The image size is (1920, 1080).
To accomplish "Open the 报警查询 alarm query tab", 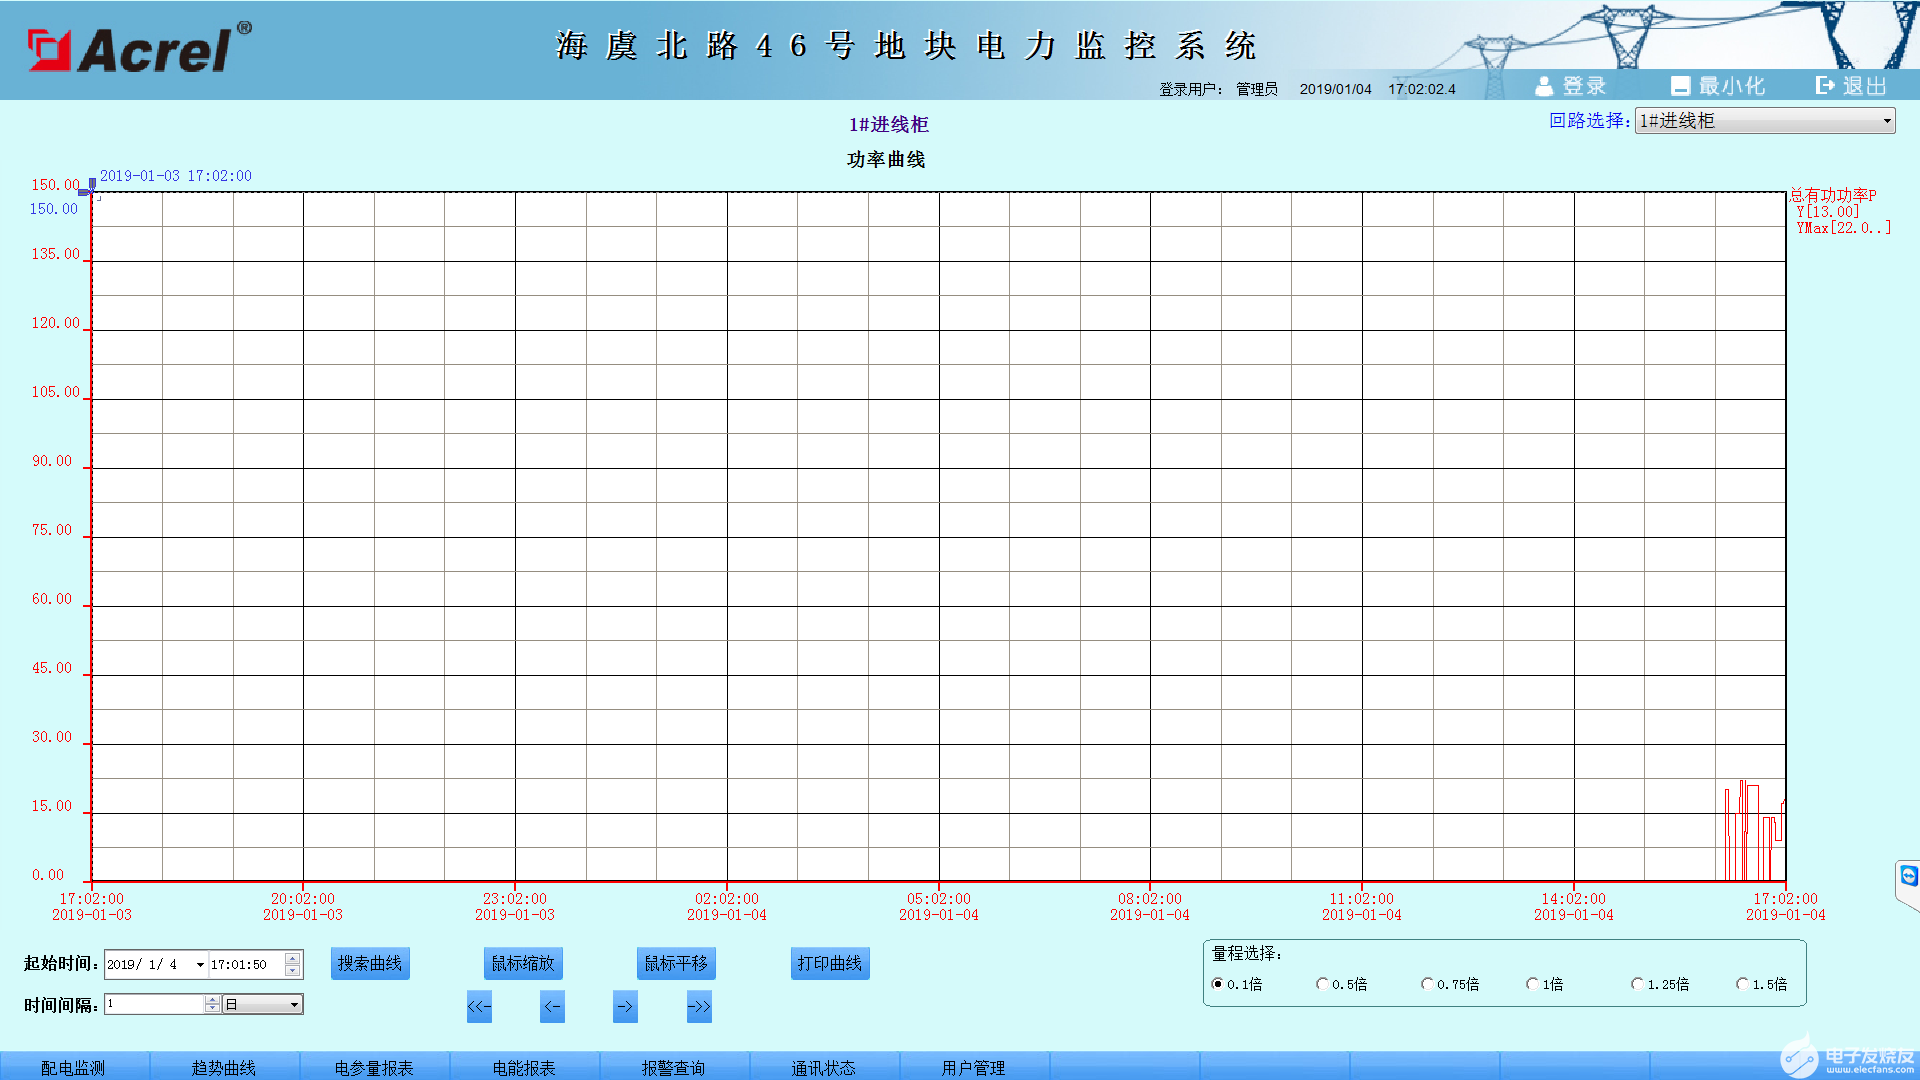I will pyautogui.click(x=673, y=1067).
